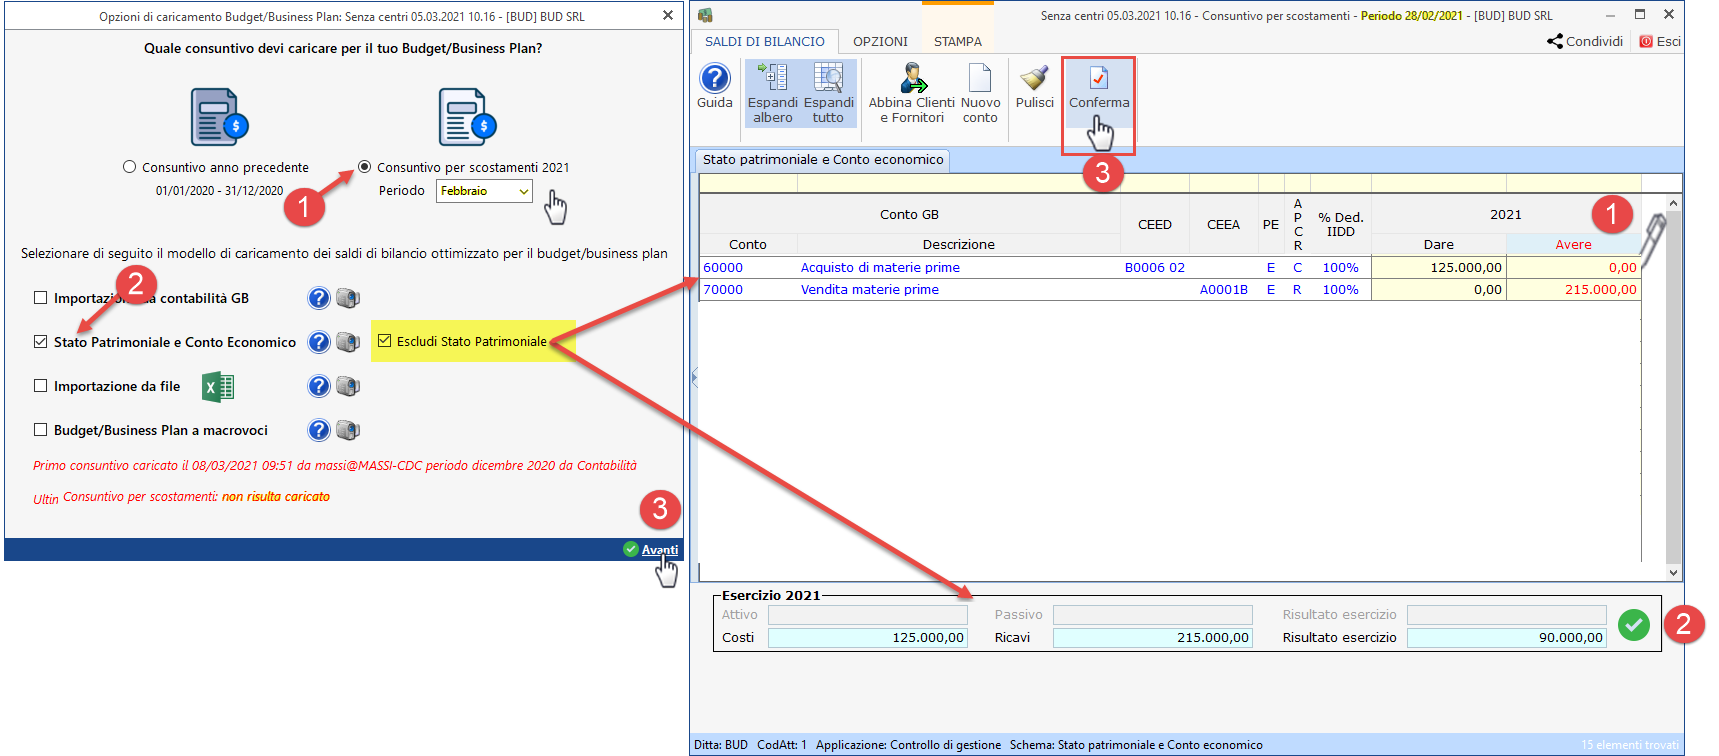Select Stato patrimoniale e Conto economico sheet tab
The height and width of the screenshot is (756, 1719).
point(823,160)
